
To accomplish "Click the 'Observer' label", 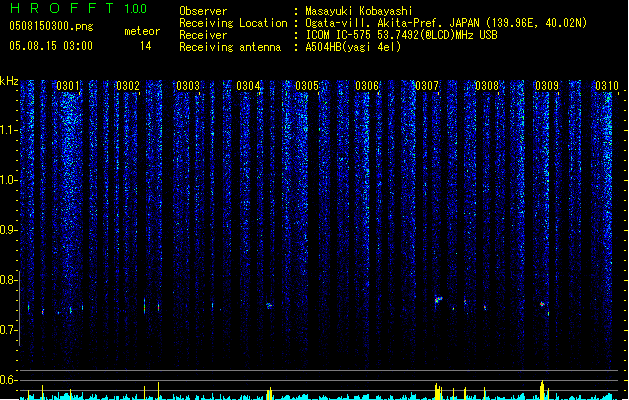I will (x=203, y=11).
